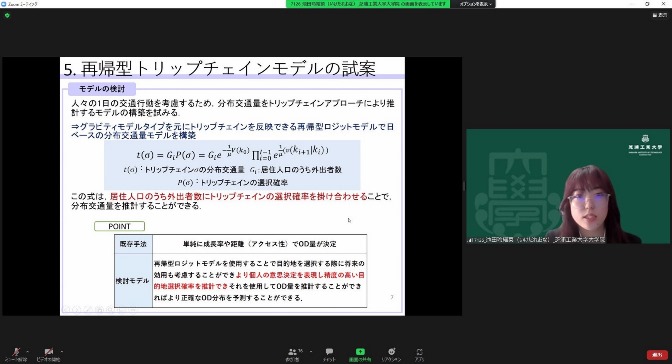Click the speaker's name label
This screenshot has height=364, width=672.
point(537,240)
